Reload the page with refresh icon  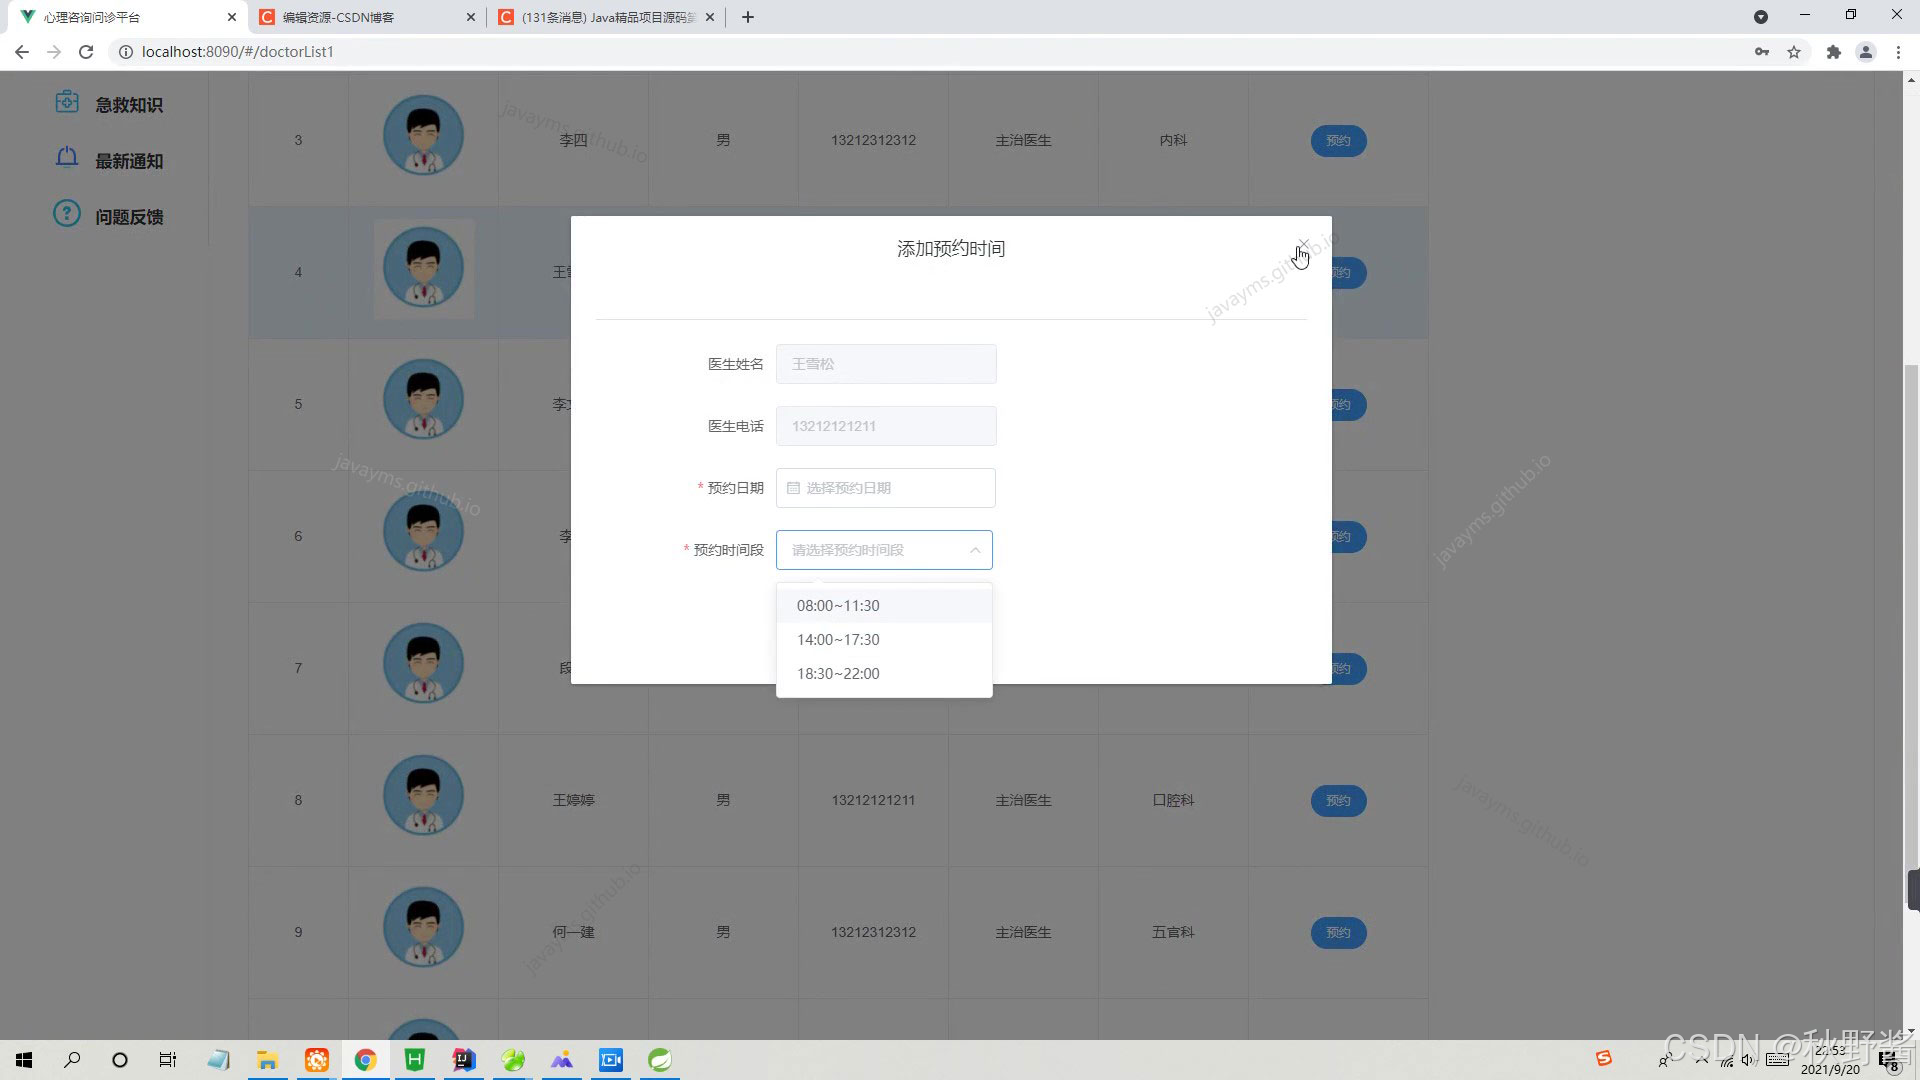86,52
